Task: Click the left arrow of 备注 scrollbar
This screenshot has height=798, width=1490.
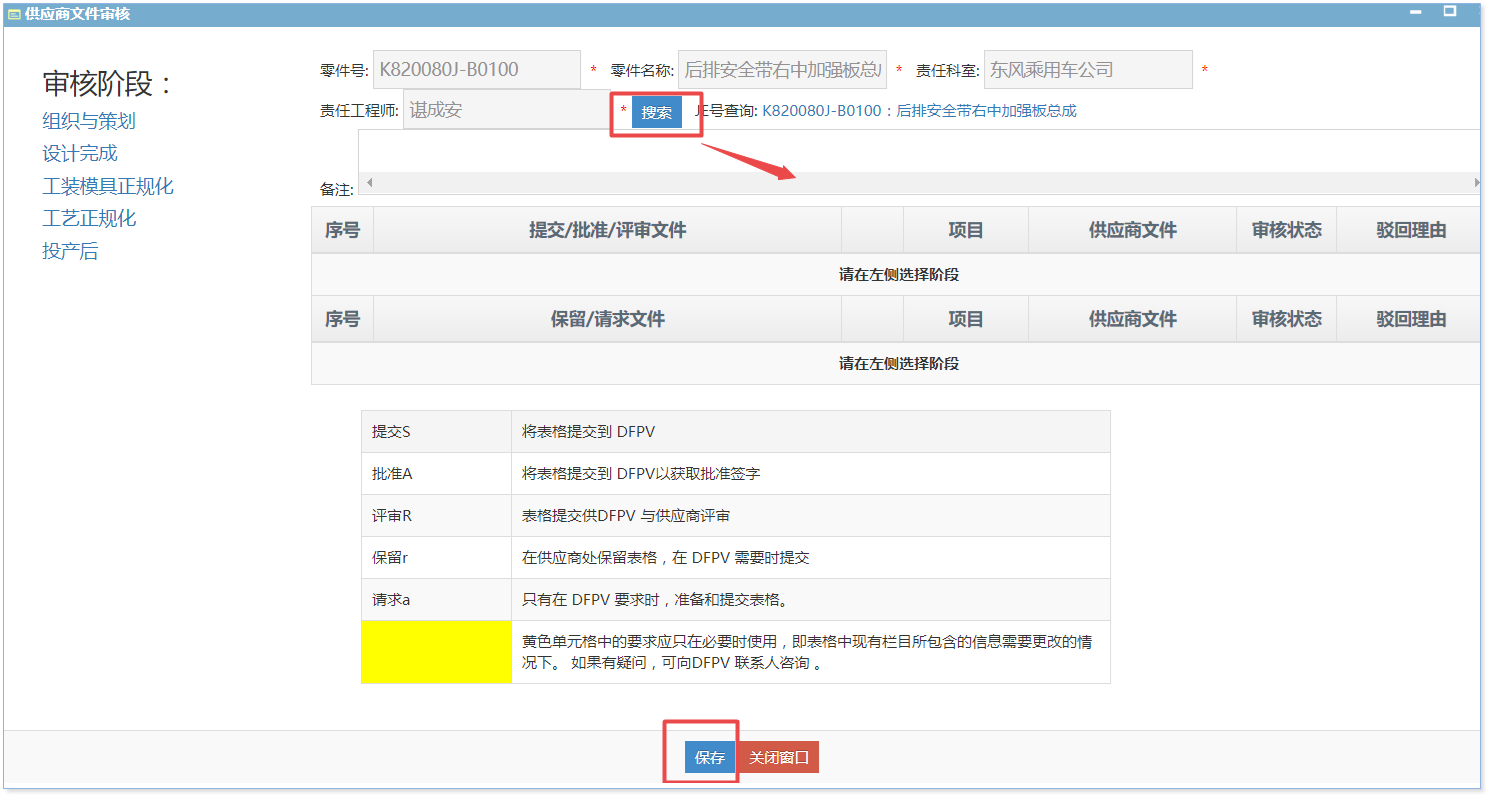Action: click(369, 183)
